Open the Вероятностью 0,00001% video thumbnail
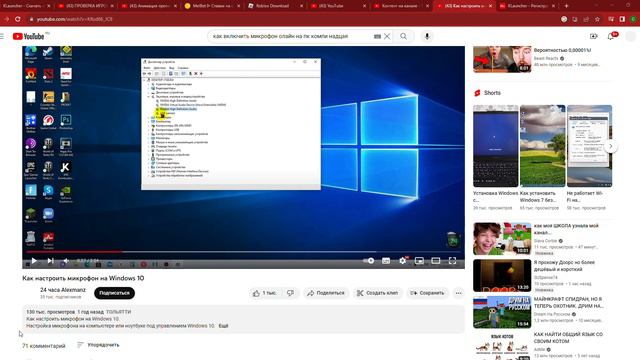The height and width of the screenshot is (360, 640). [502, 59]
